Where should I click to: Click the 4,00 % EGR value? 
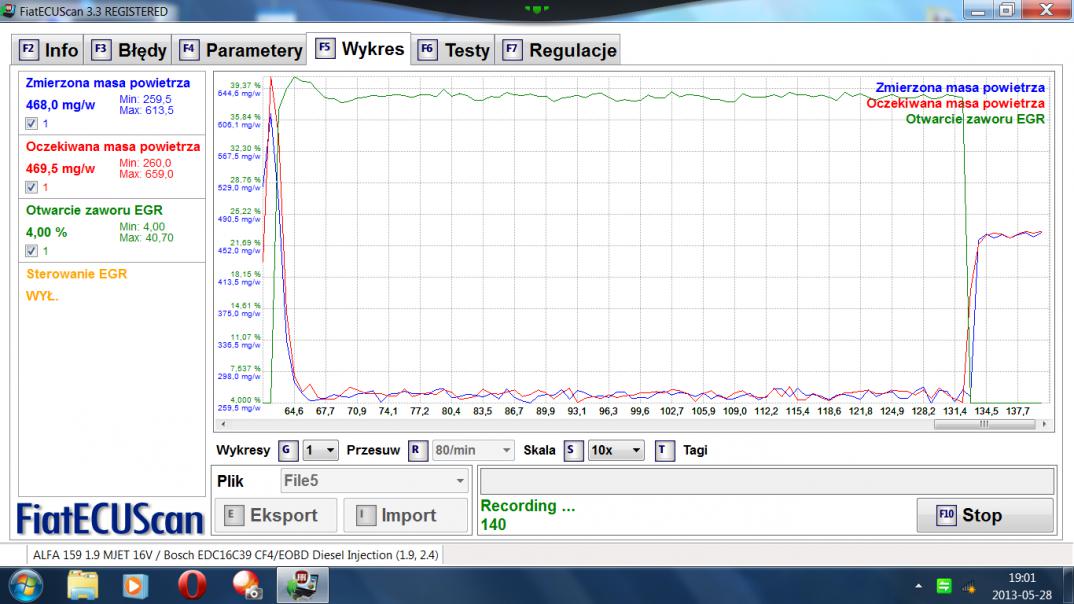pos(47,233)
